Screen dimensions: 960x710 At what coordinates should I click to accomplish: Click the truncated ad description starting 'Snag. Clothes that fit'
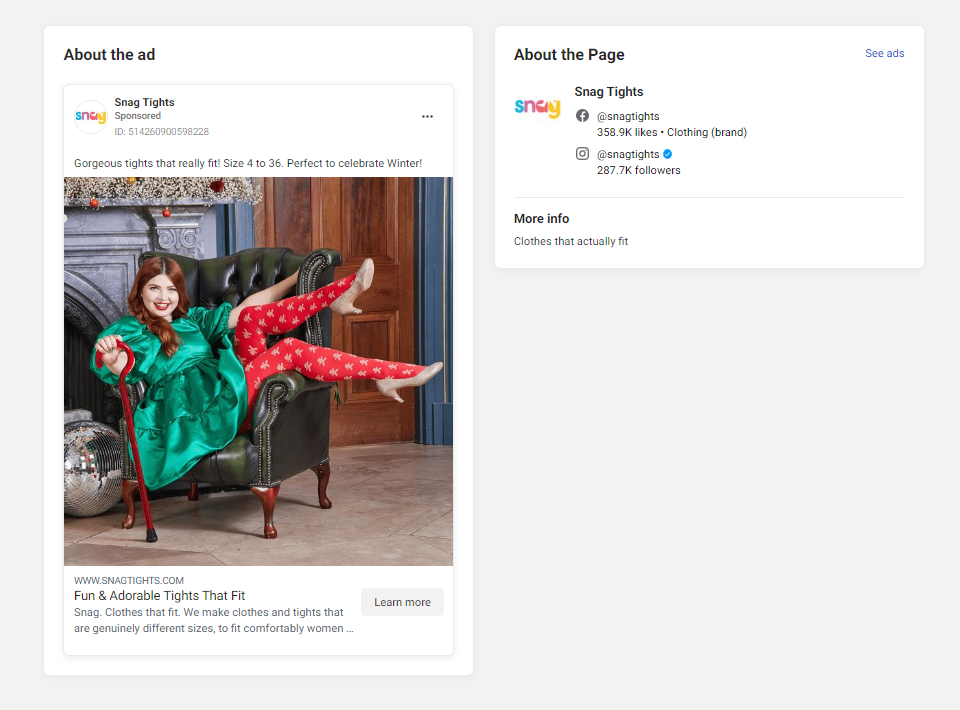(213, 620)
